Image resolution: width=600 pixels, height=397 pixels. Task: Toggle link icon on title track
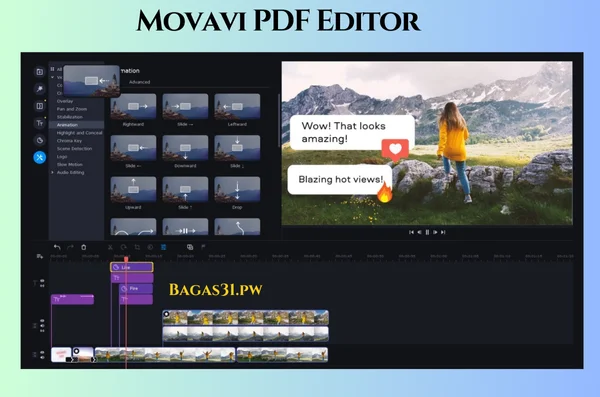click(42, 286)
